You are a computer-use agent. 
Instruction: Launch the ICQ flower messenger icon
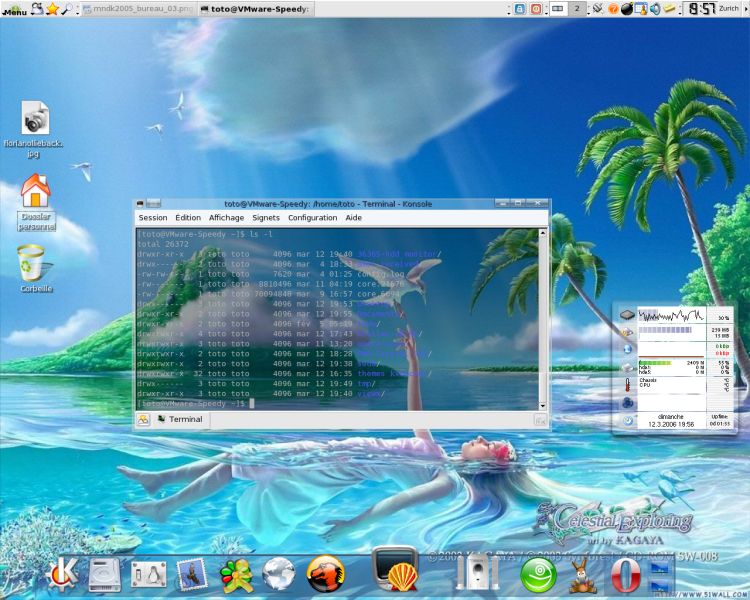point(236,575)
